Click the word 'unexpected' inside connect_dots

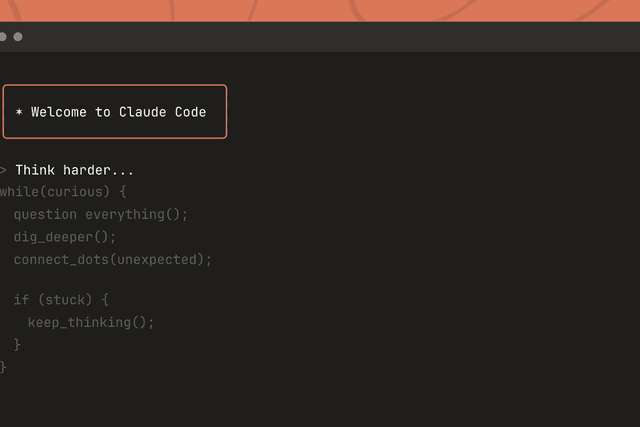point(166,259)
